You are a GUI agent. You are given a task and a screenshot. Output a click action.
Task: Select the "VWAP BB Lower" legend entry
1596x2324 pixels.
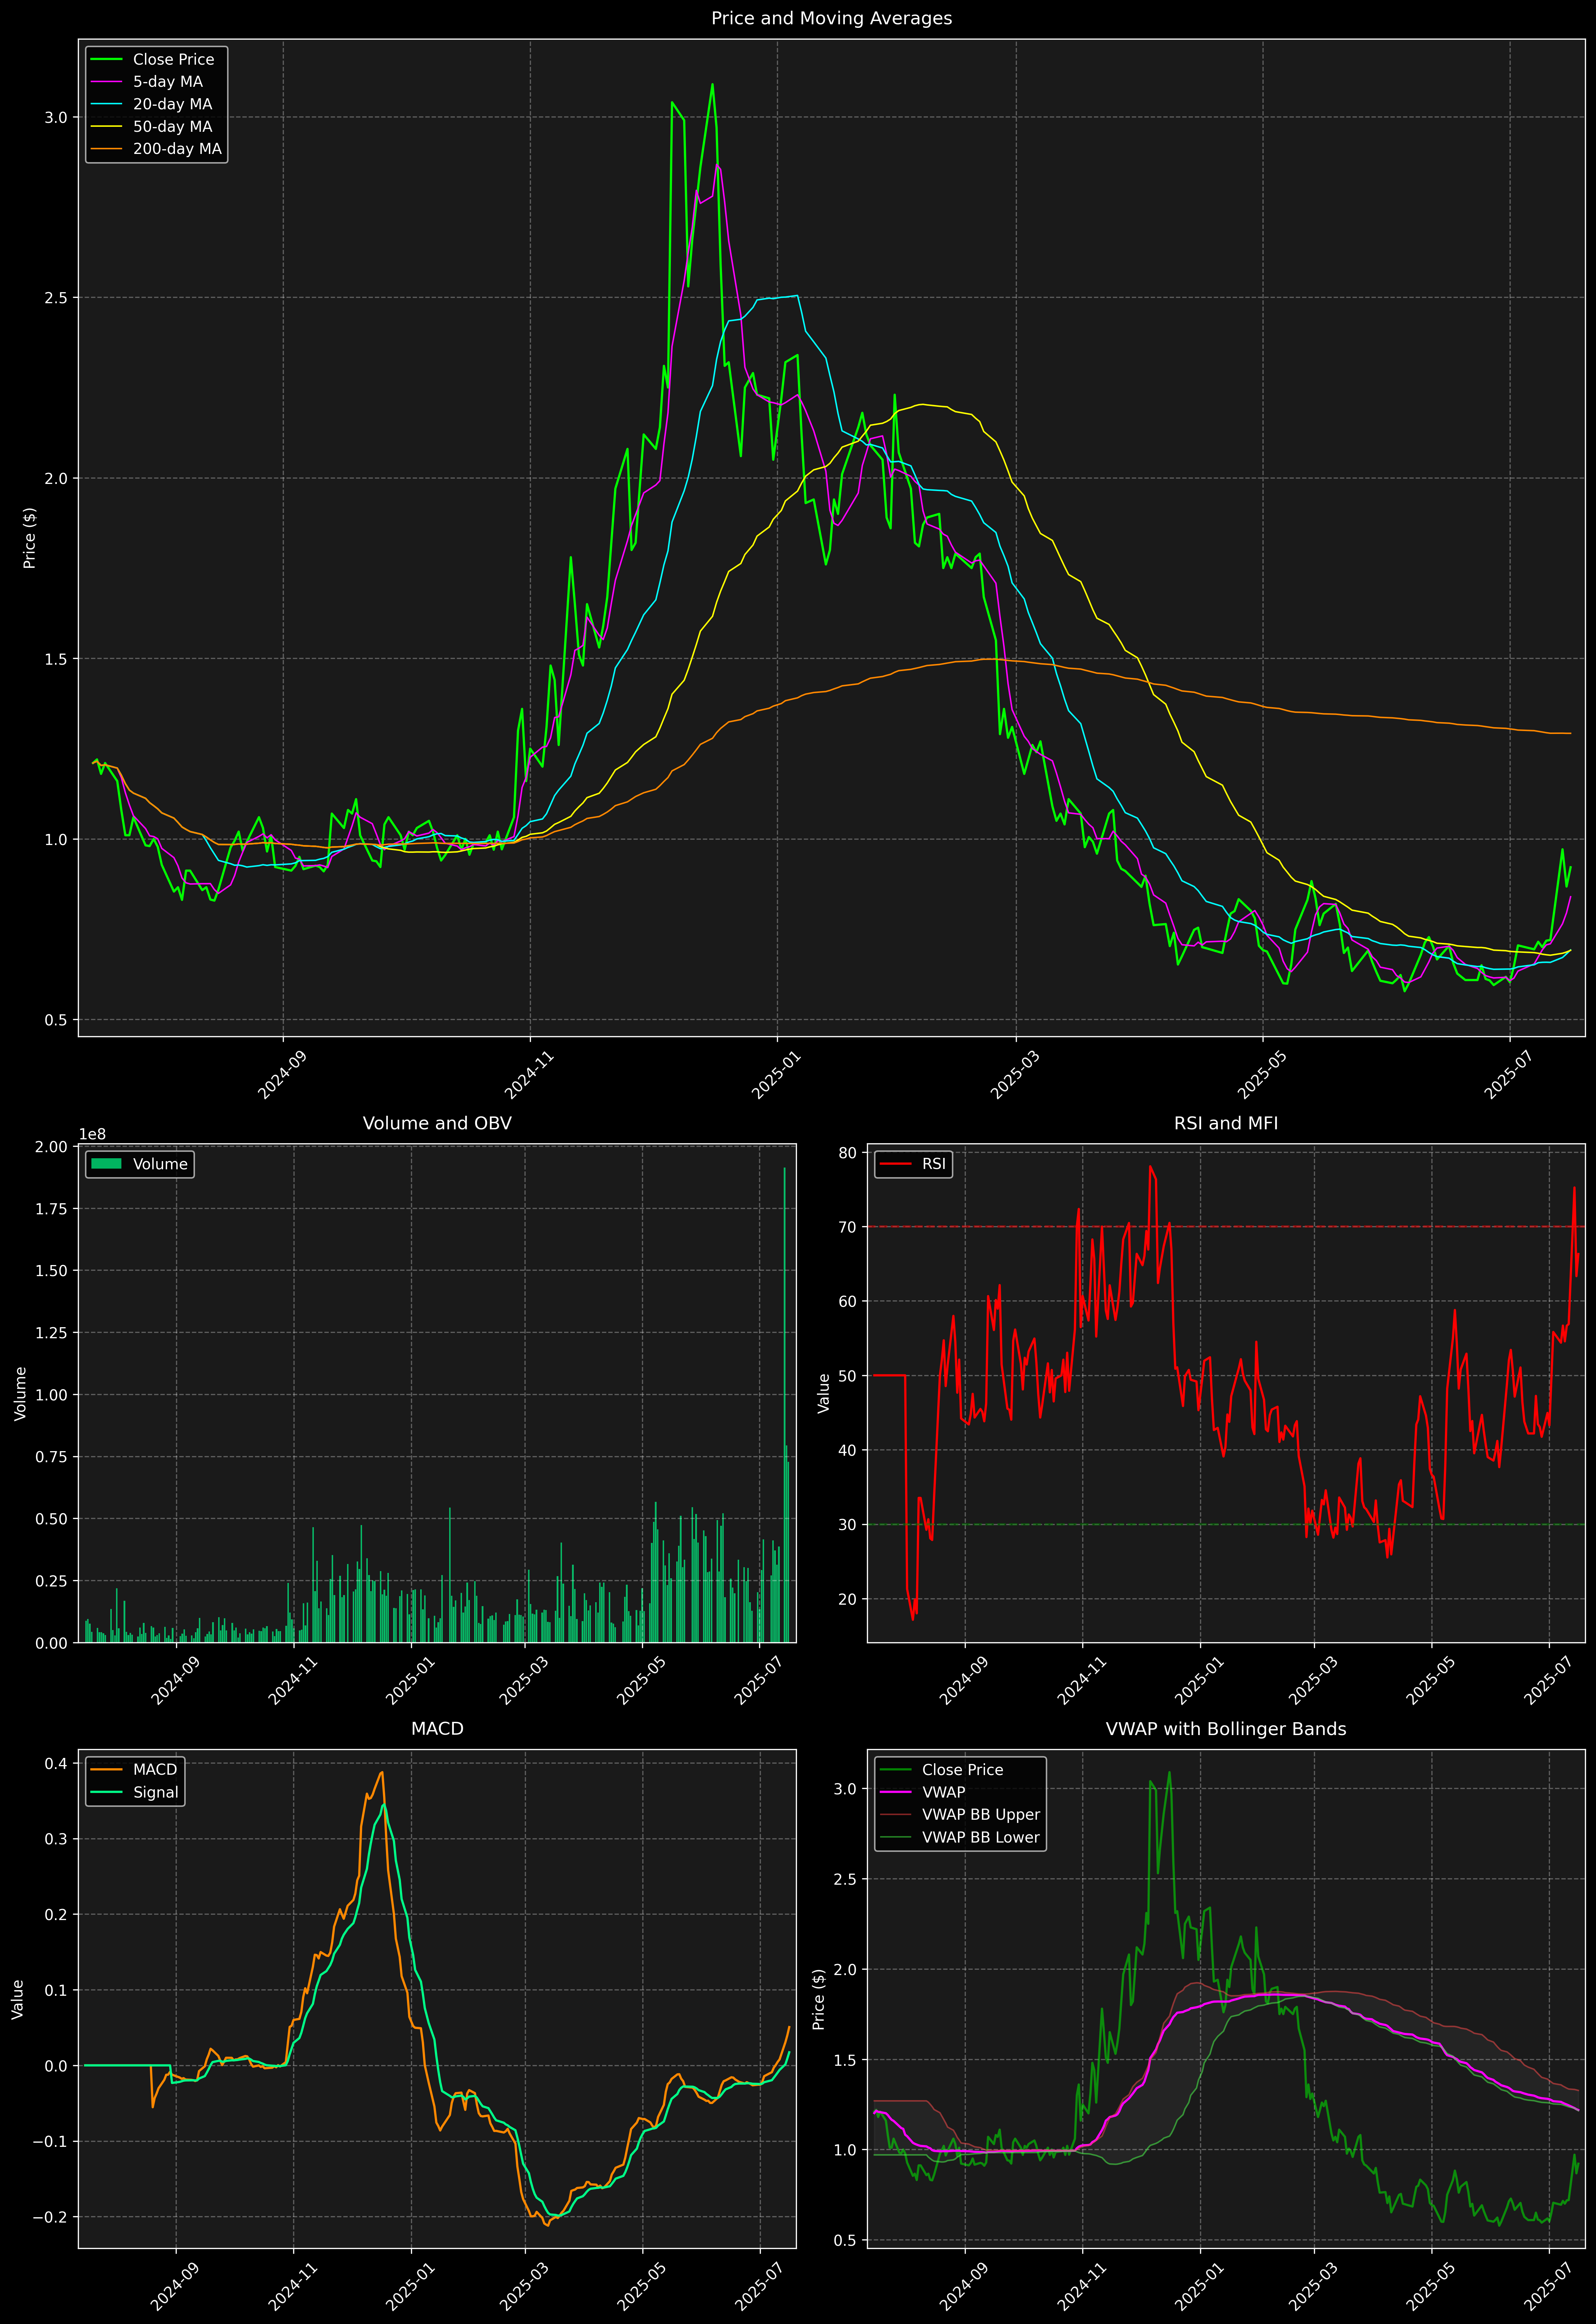pyautogui.click(x=981, y=1837)
